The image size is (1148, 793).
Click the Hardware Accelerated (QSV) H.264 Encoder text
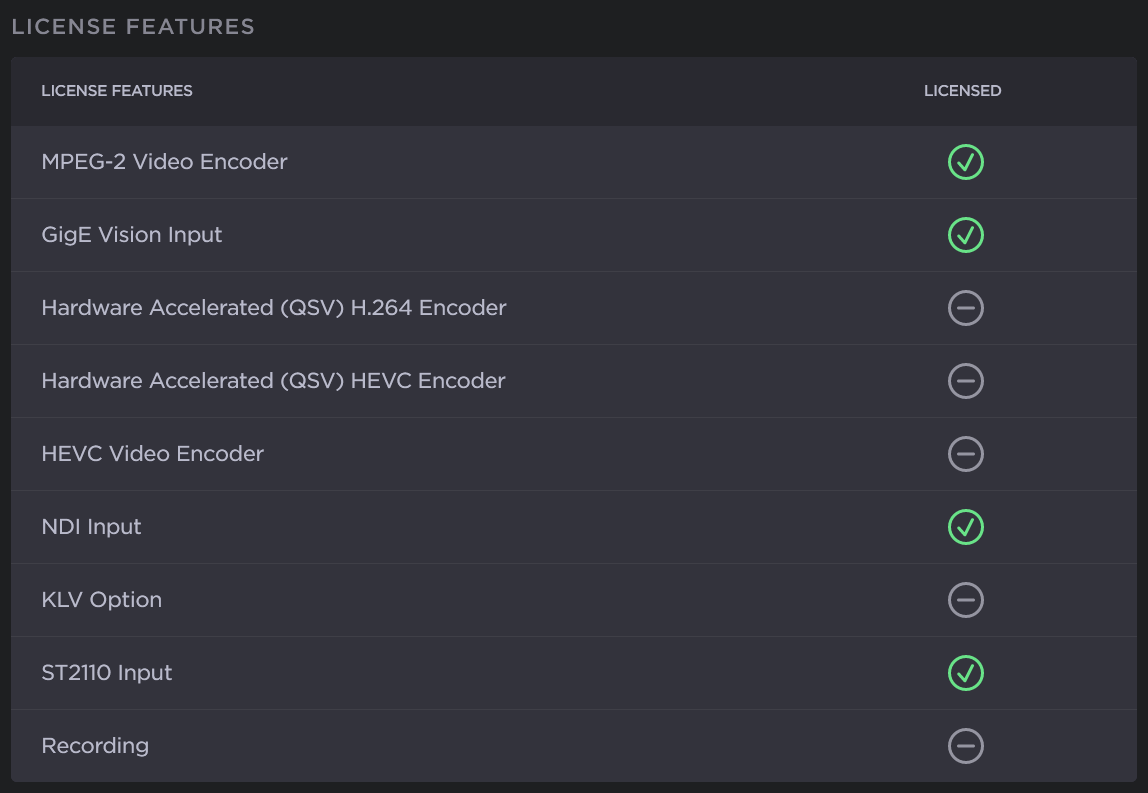(274, 308)
